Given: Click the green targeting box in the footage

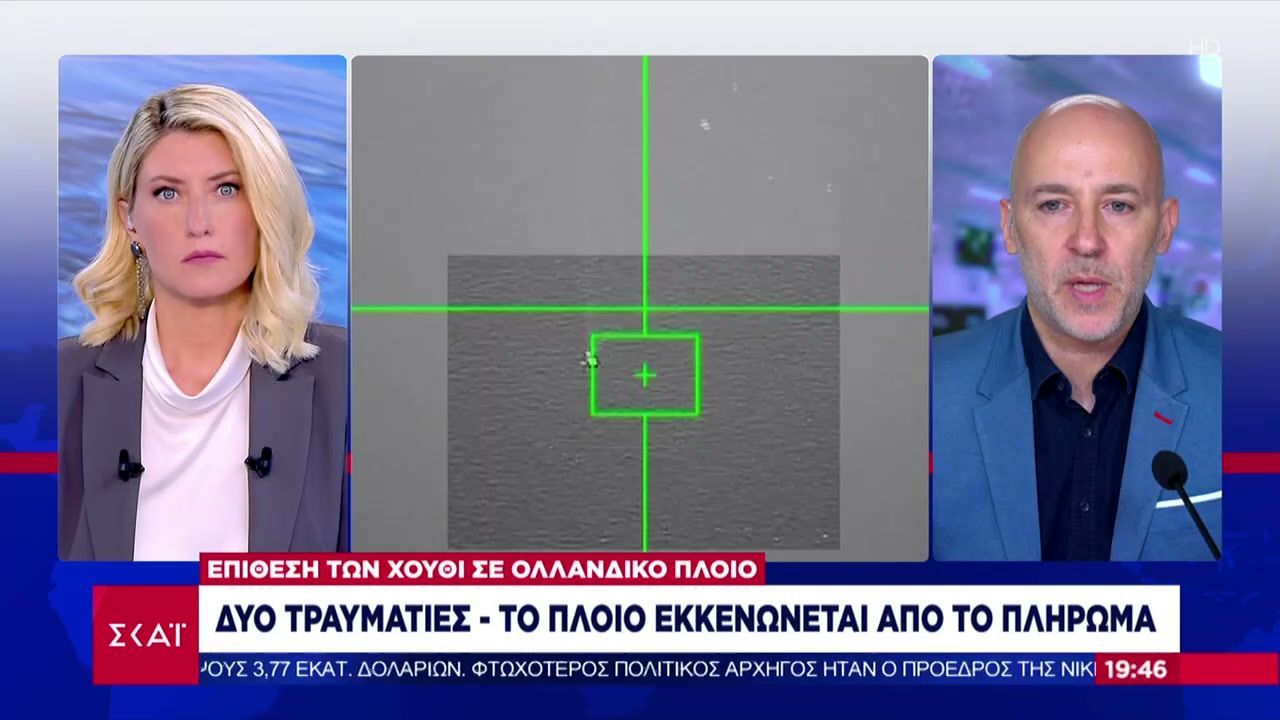Looking at the screenshot, I should 644,374.
